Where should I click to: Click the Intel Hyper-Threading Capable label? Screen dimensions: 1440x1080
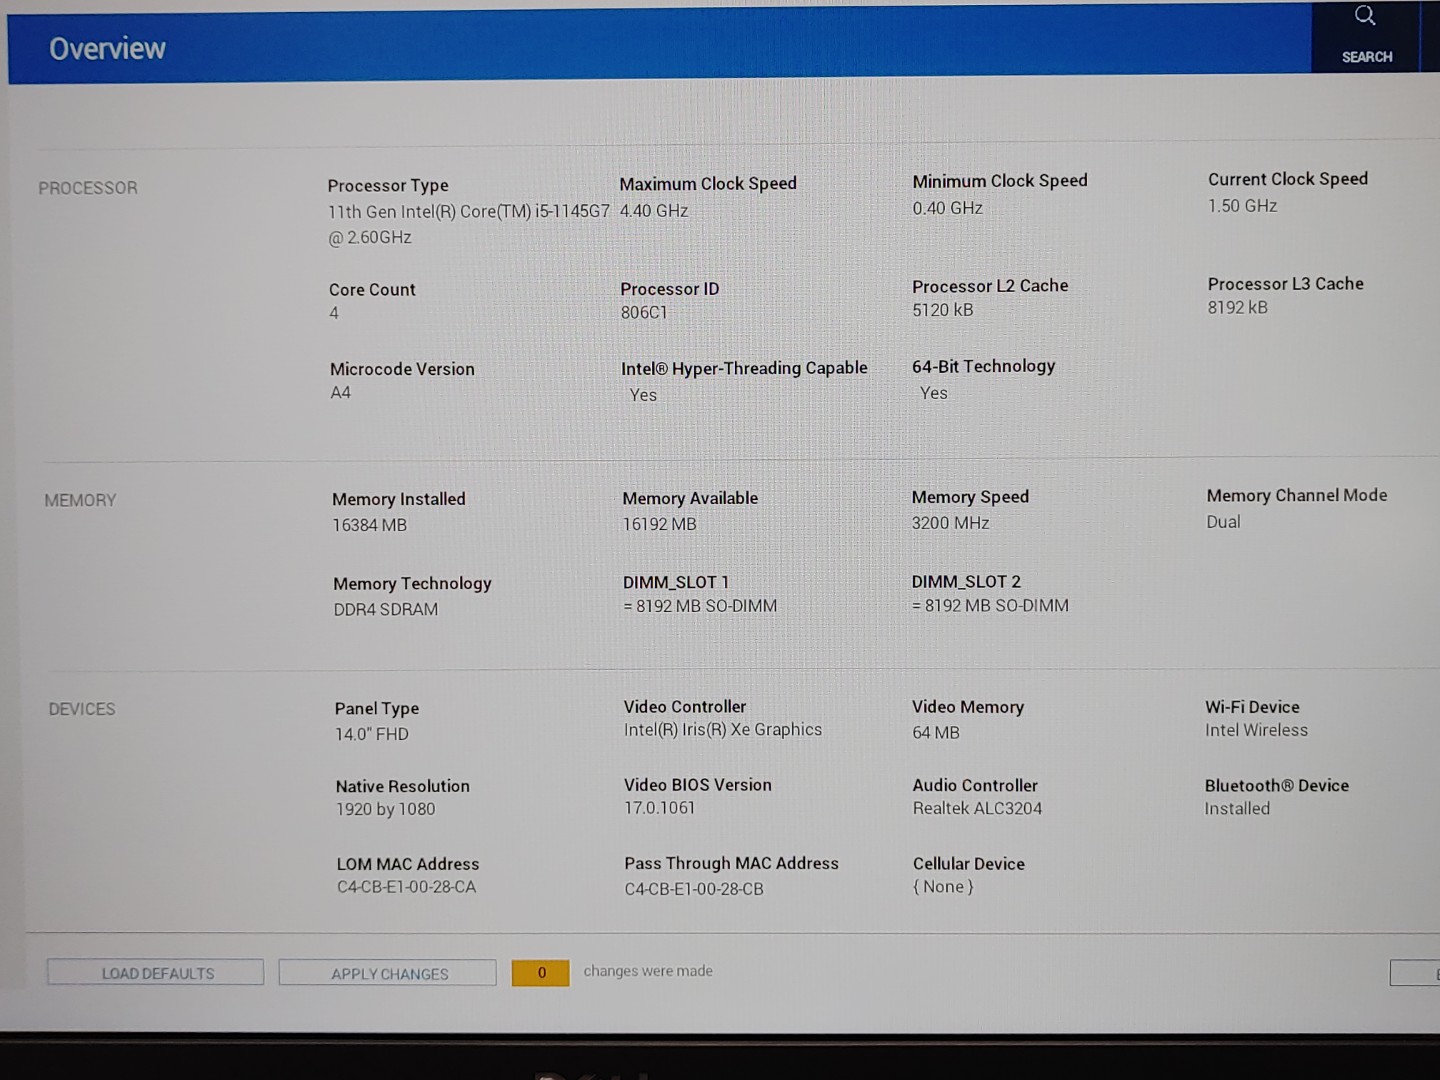click(744, 368)
